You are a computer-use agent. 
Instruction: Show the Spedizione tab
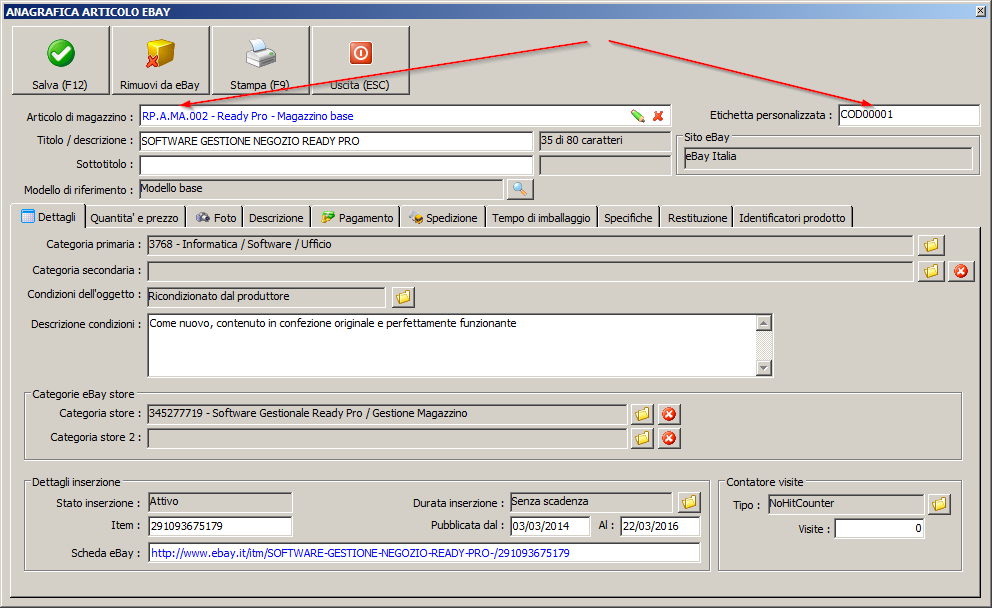(443, 218)
